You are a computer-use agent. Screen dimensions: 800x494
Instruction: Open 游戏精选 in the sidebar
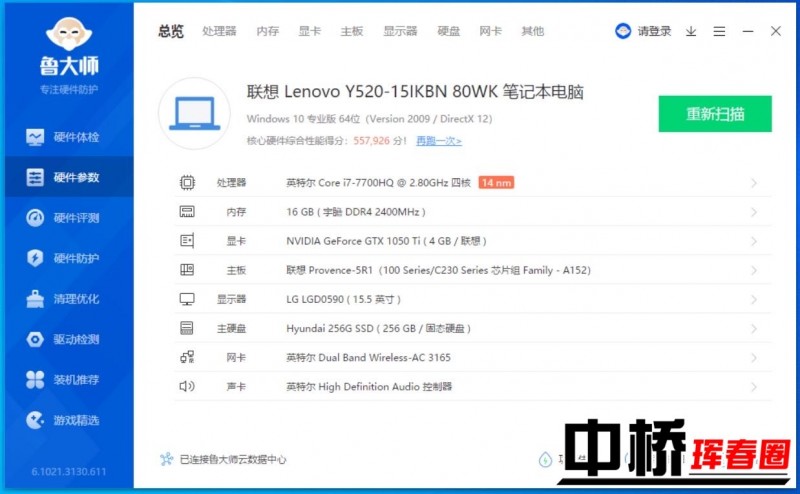click(67, 420)
